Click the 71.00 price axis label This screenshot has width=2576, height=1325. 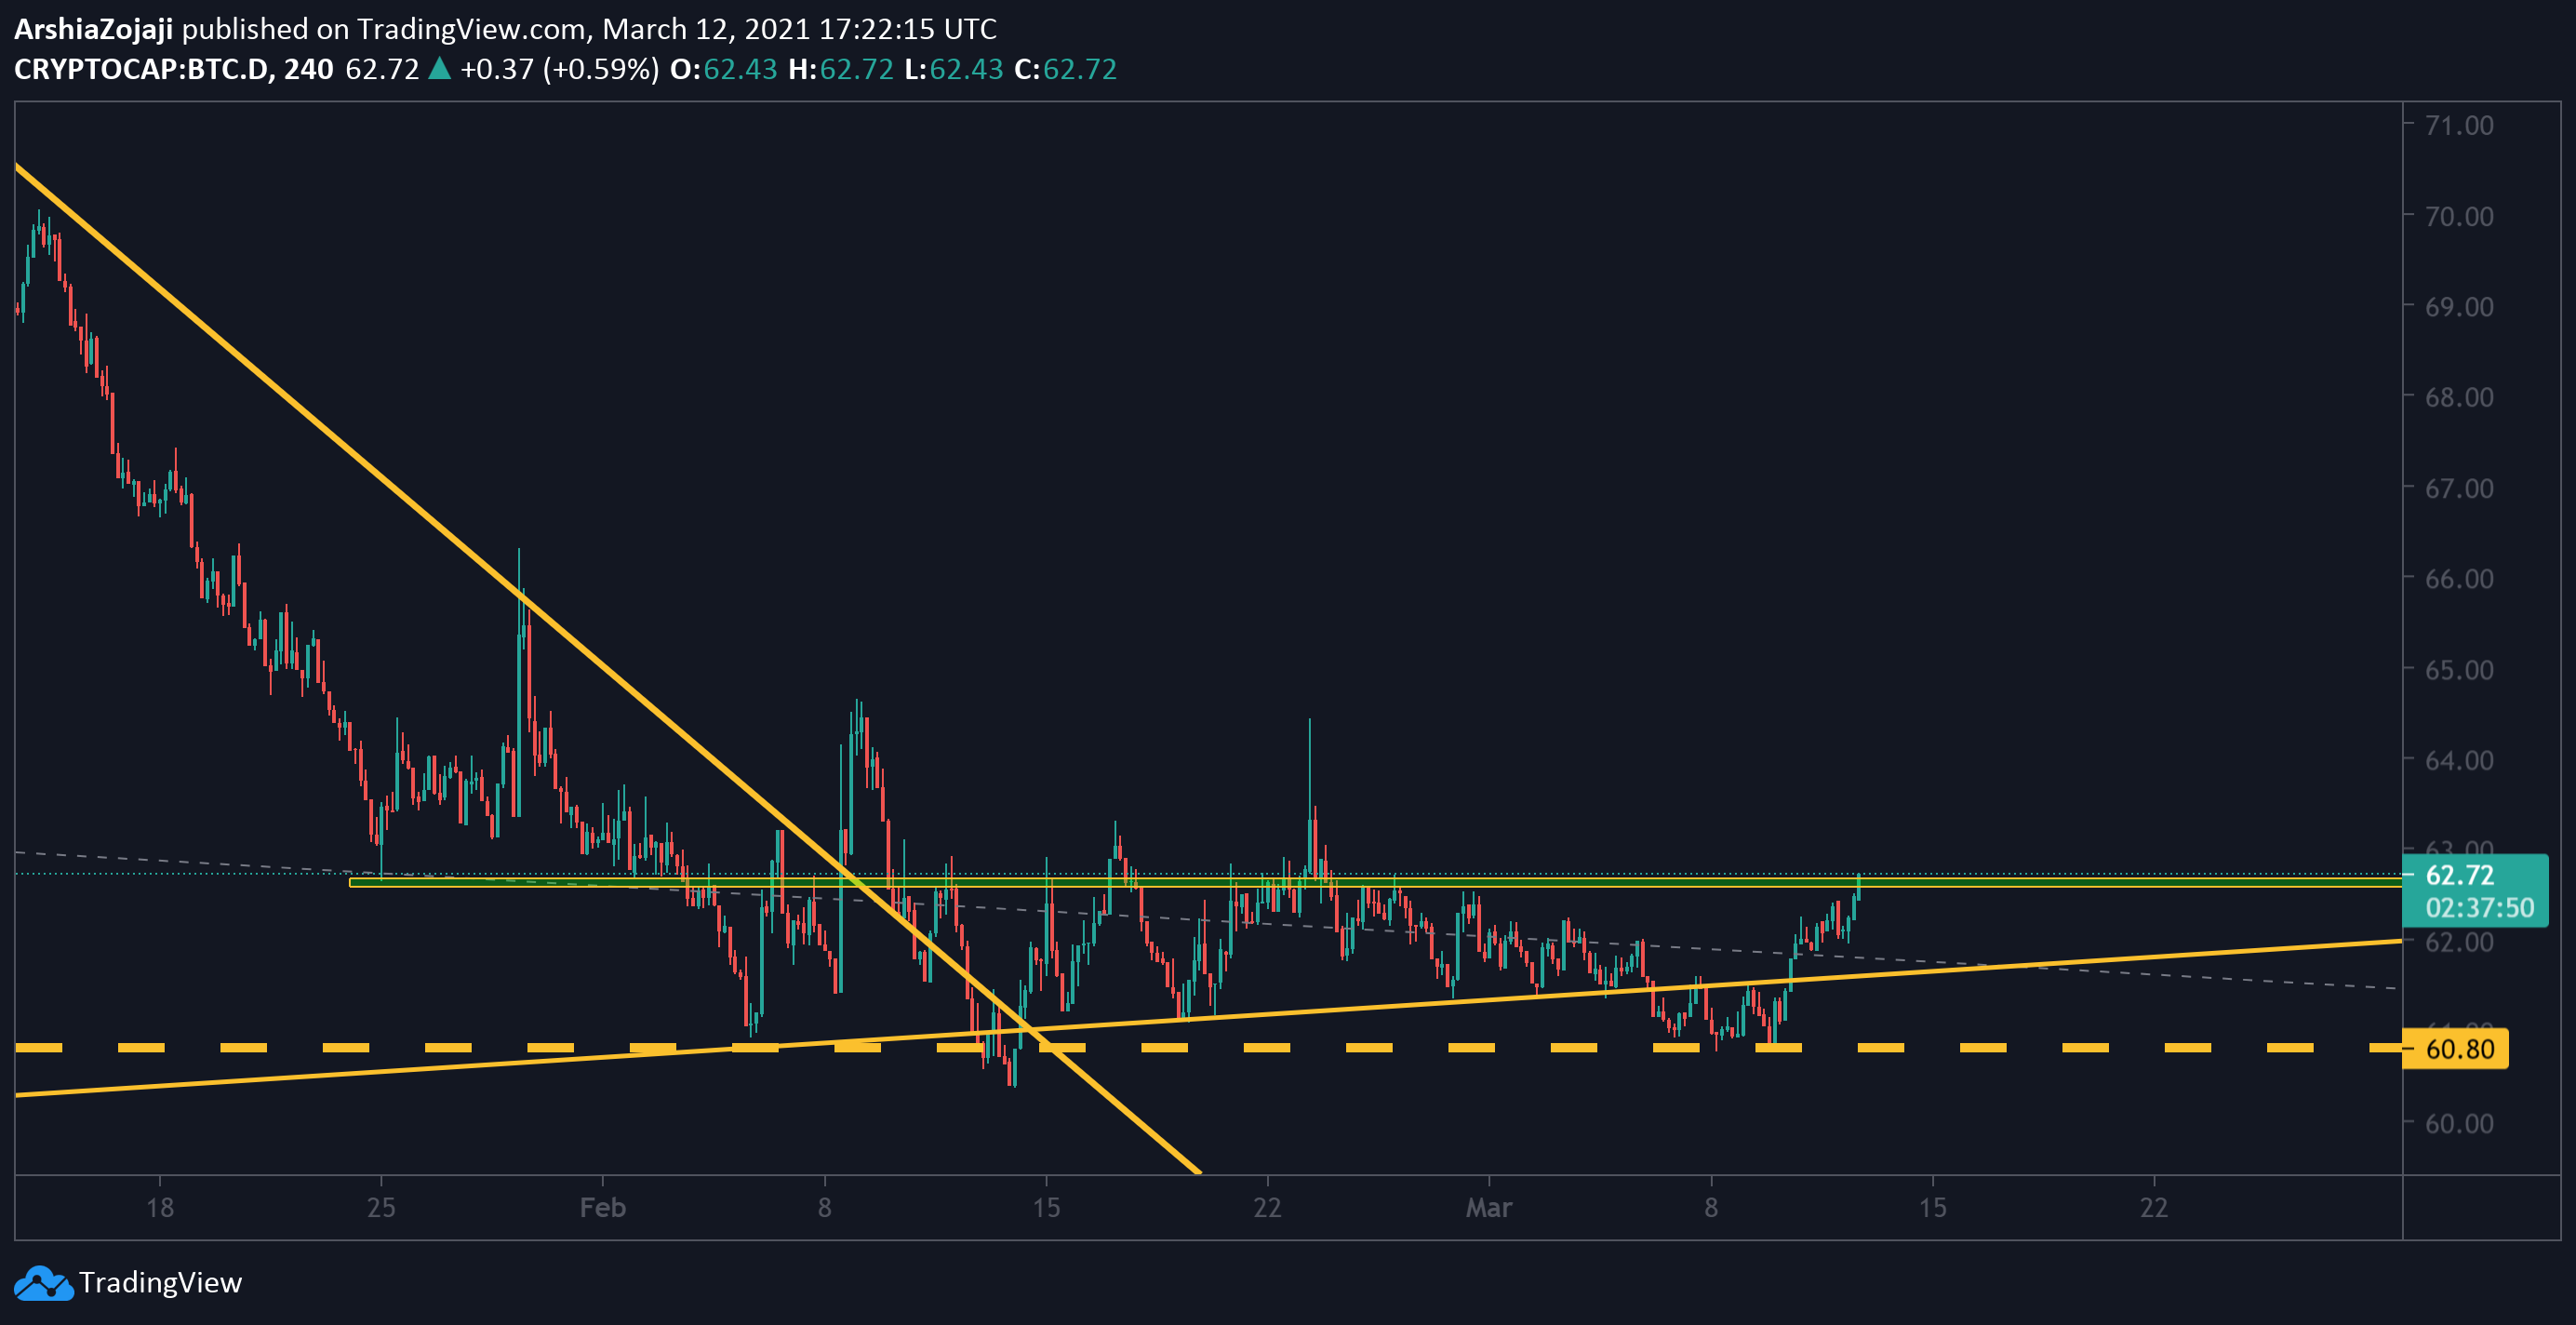pos(2459,125)
